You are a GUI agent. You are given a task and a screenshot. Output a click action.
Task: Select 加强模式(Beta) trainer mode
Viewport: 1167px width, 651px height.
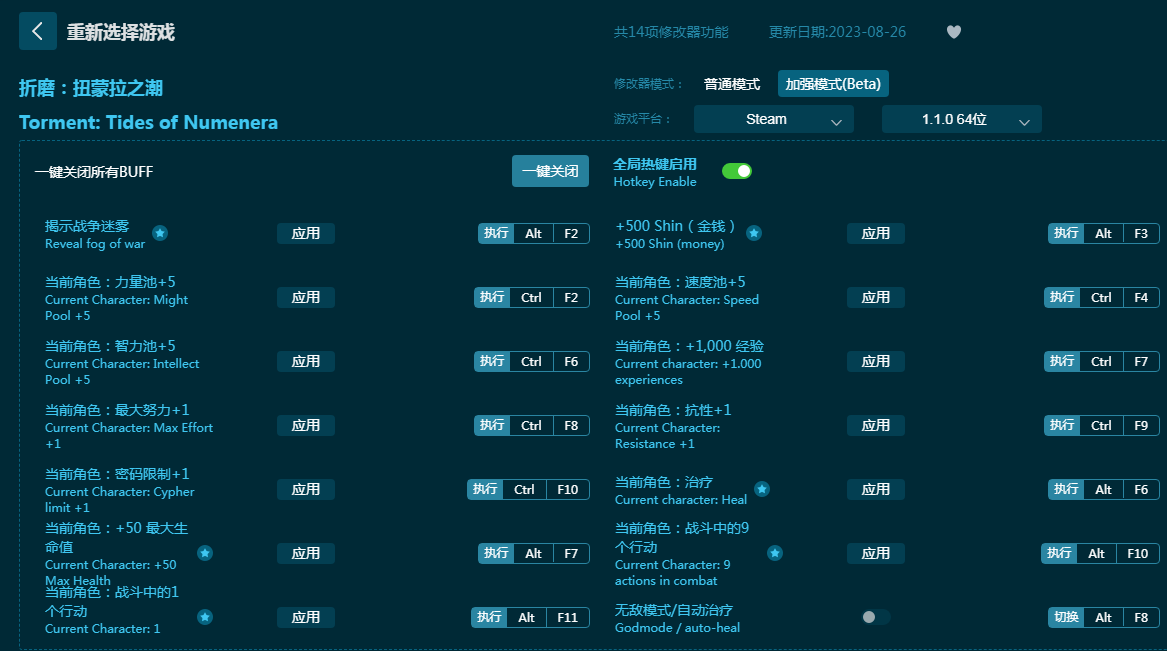point(833,84)
